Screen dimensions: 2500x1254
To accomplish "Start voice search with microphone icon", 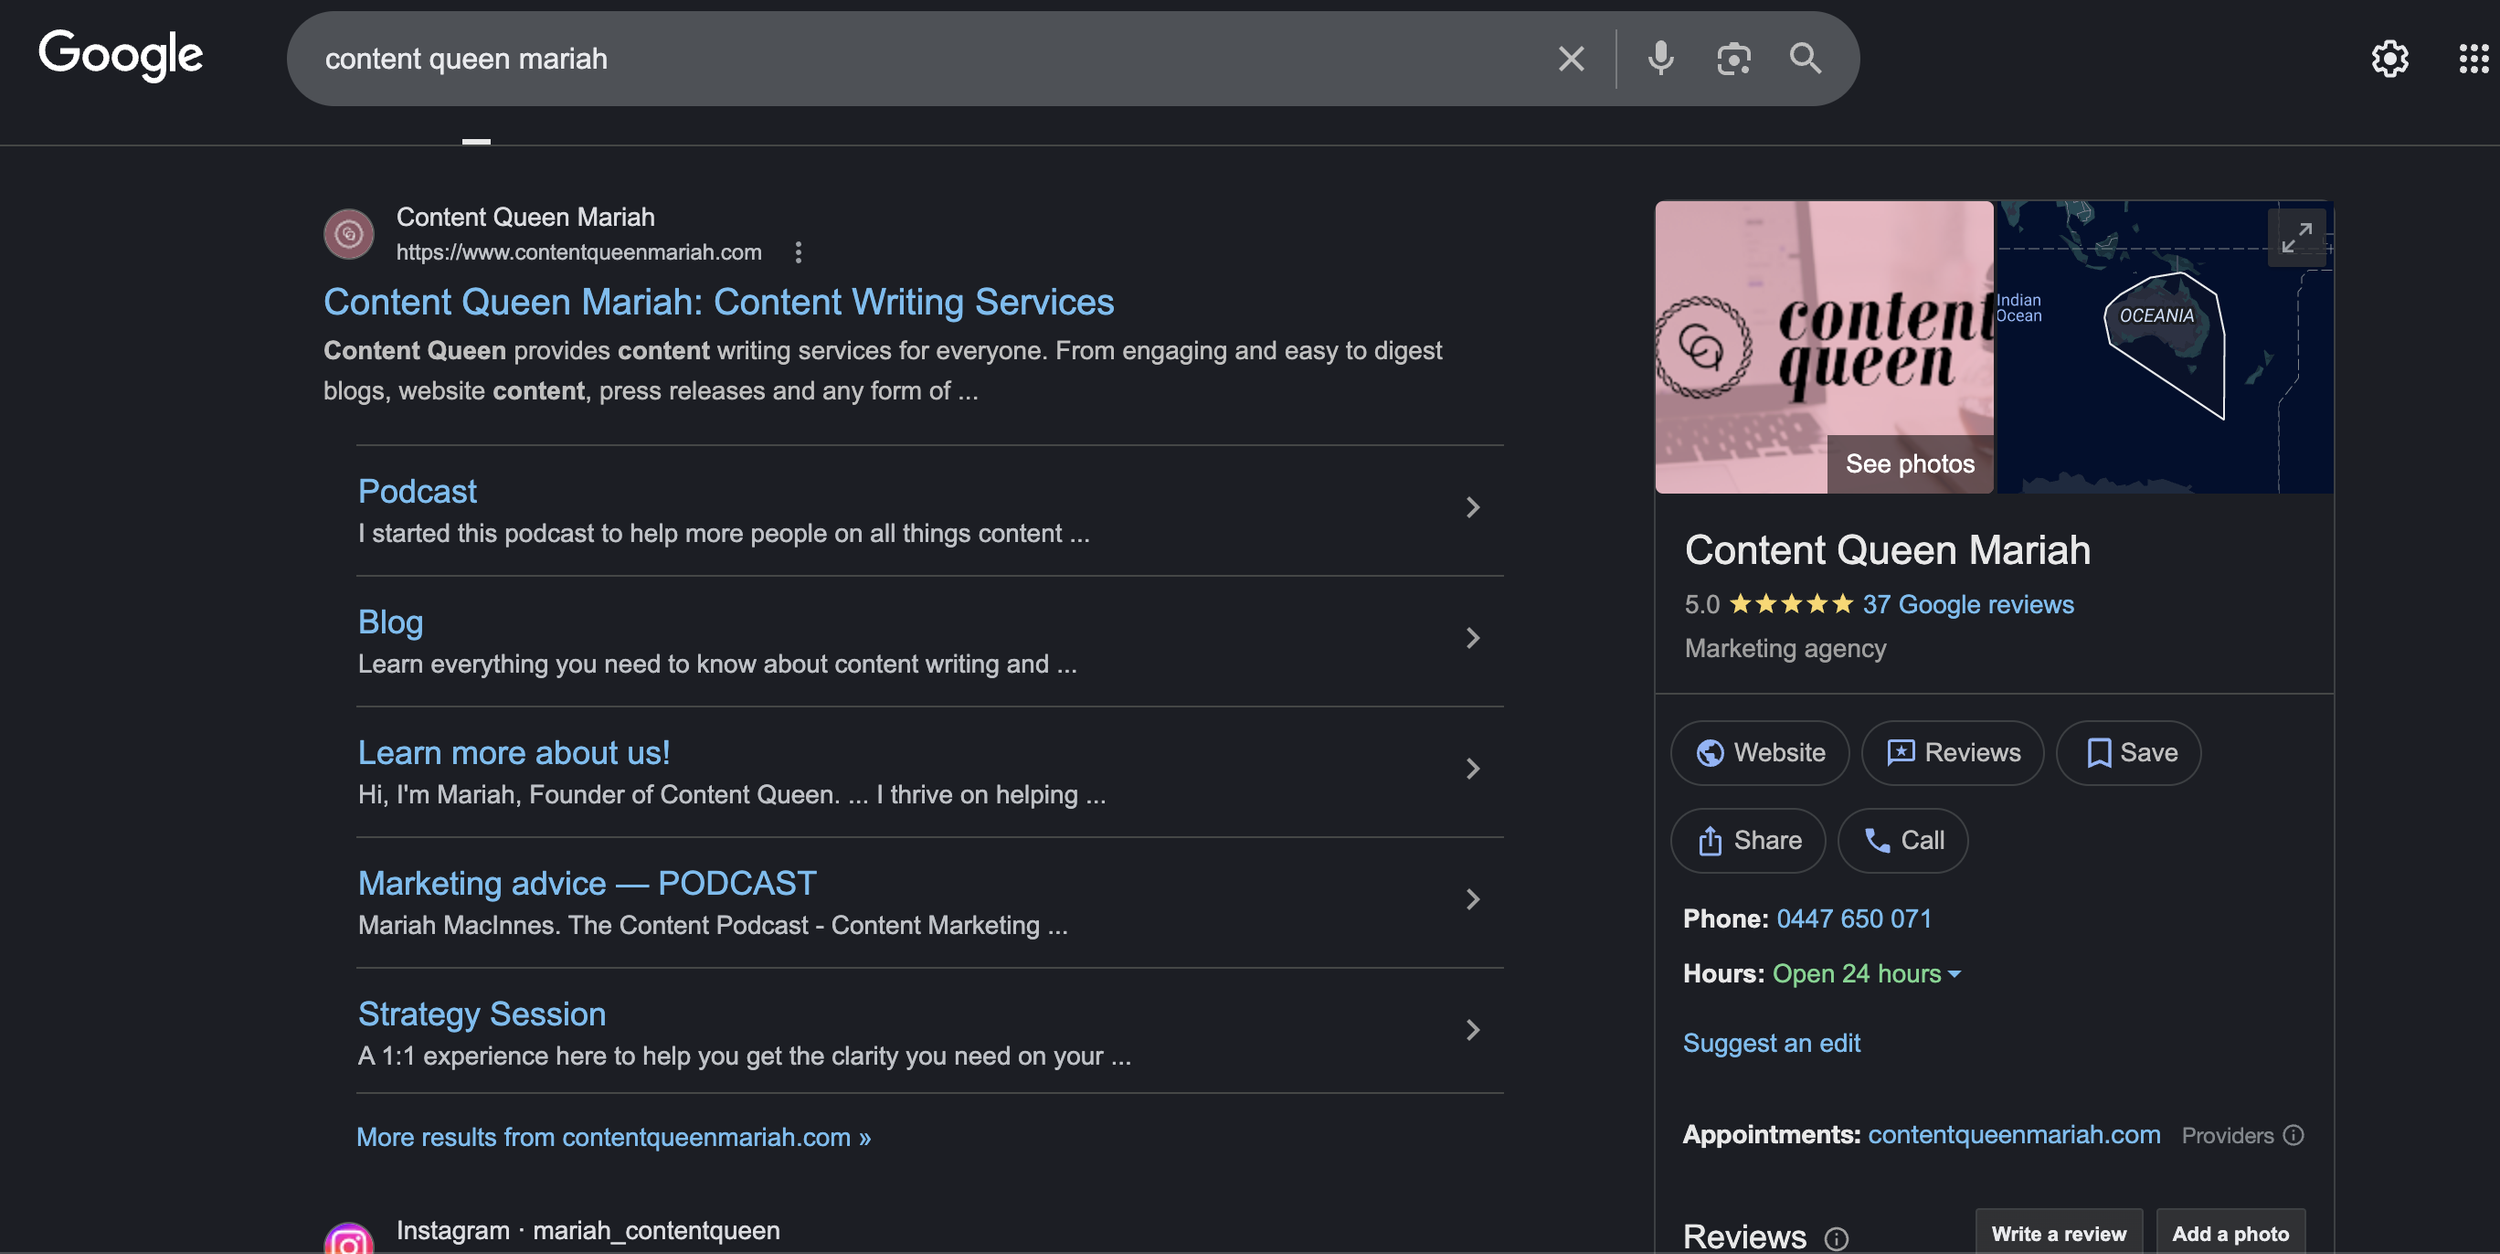I will click(x=1660, y=59).
